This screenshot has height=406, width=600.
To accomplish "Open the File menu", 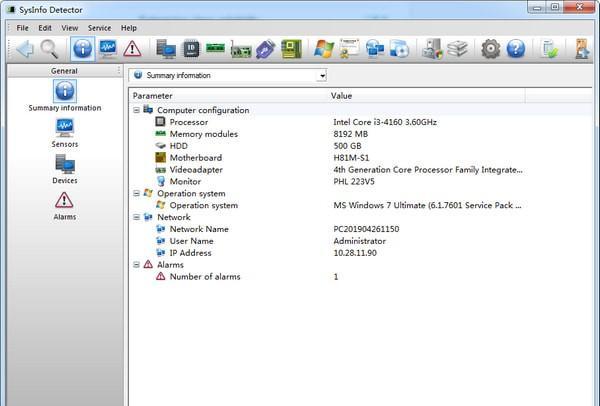I will [23, 28].
